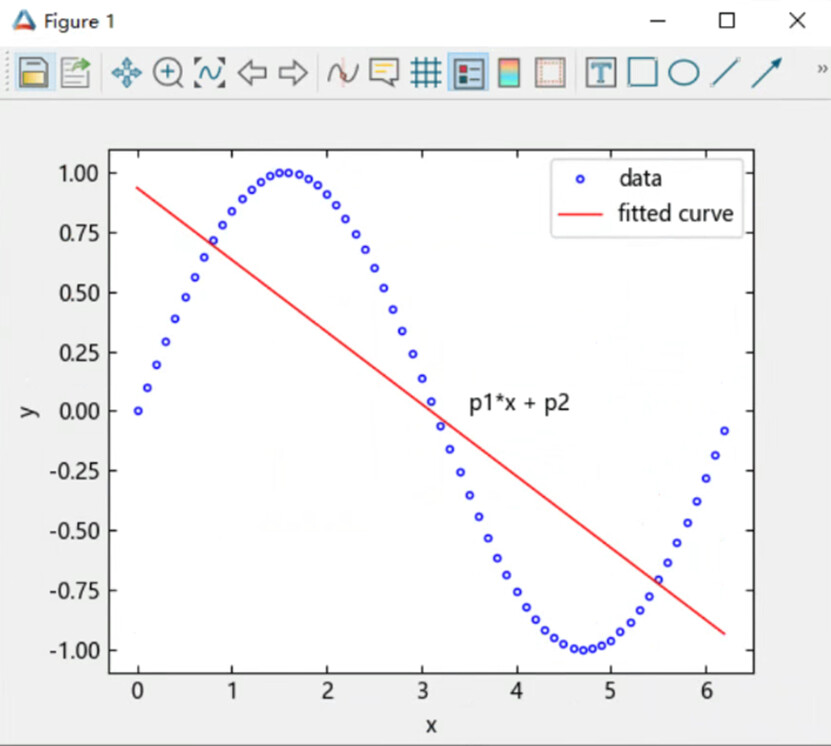
Task: Toggle the colorbar button
Action: click(x=509, y=72)
